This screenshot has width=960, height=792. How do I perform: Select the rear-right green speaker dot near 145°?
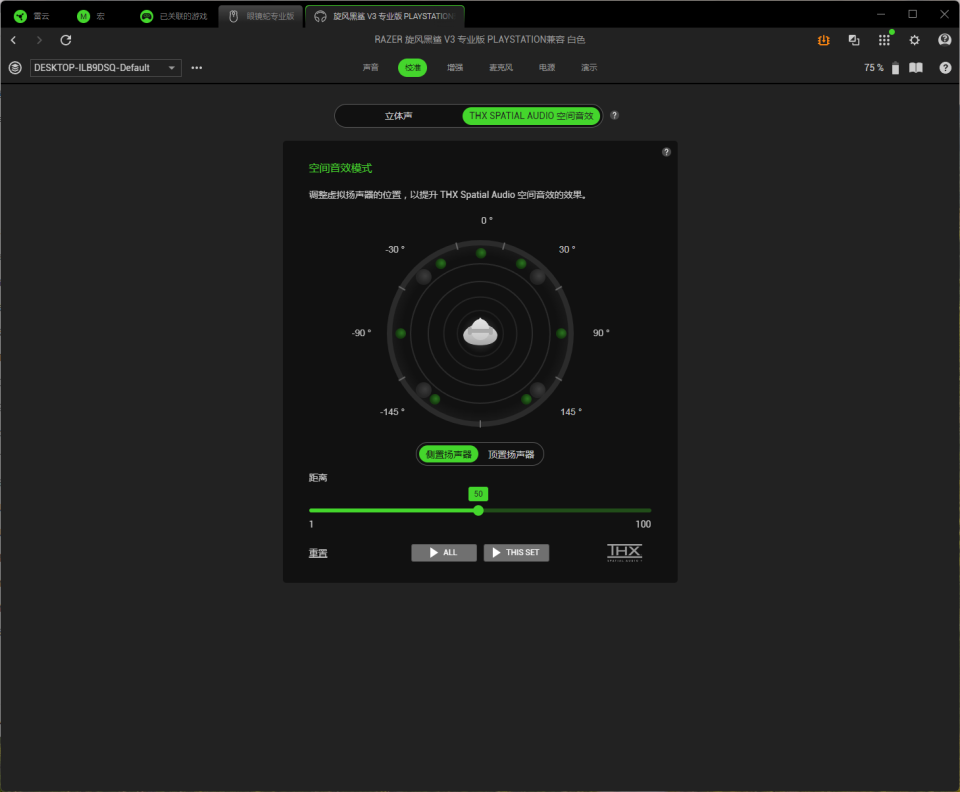526,399
